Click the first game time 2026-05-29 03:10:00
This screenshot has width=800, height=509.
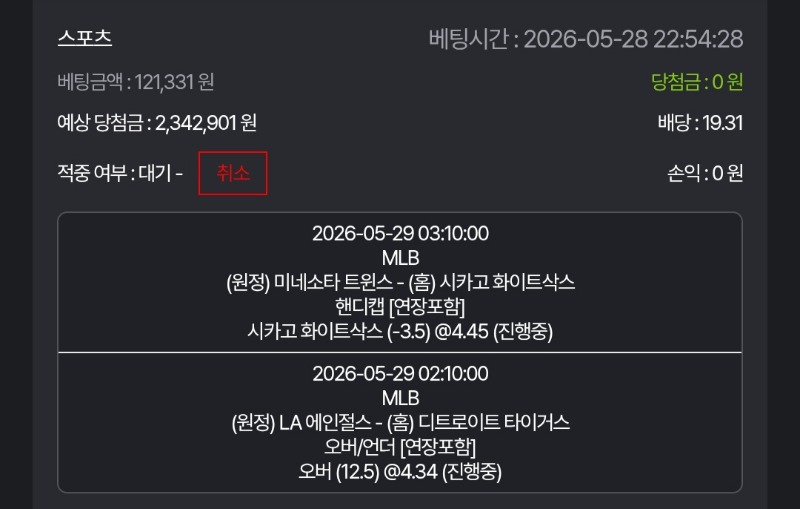(x=401, y=234)
